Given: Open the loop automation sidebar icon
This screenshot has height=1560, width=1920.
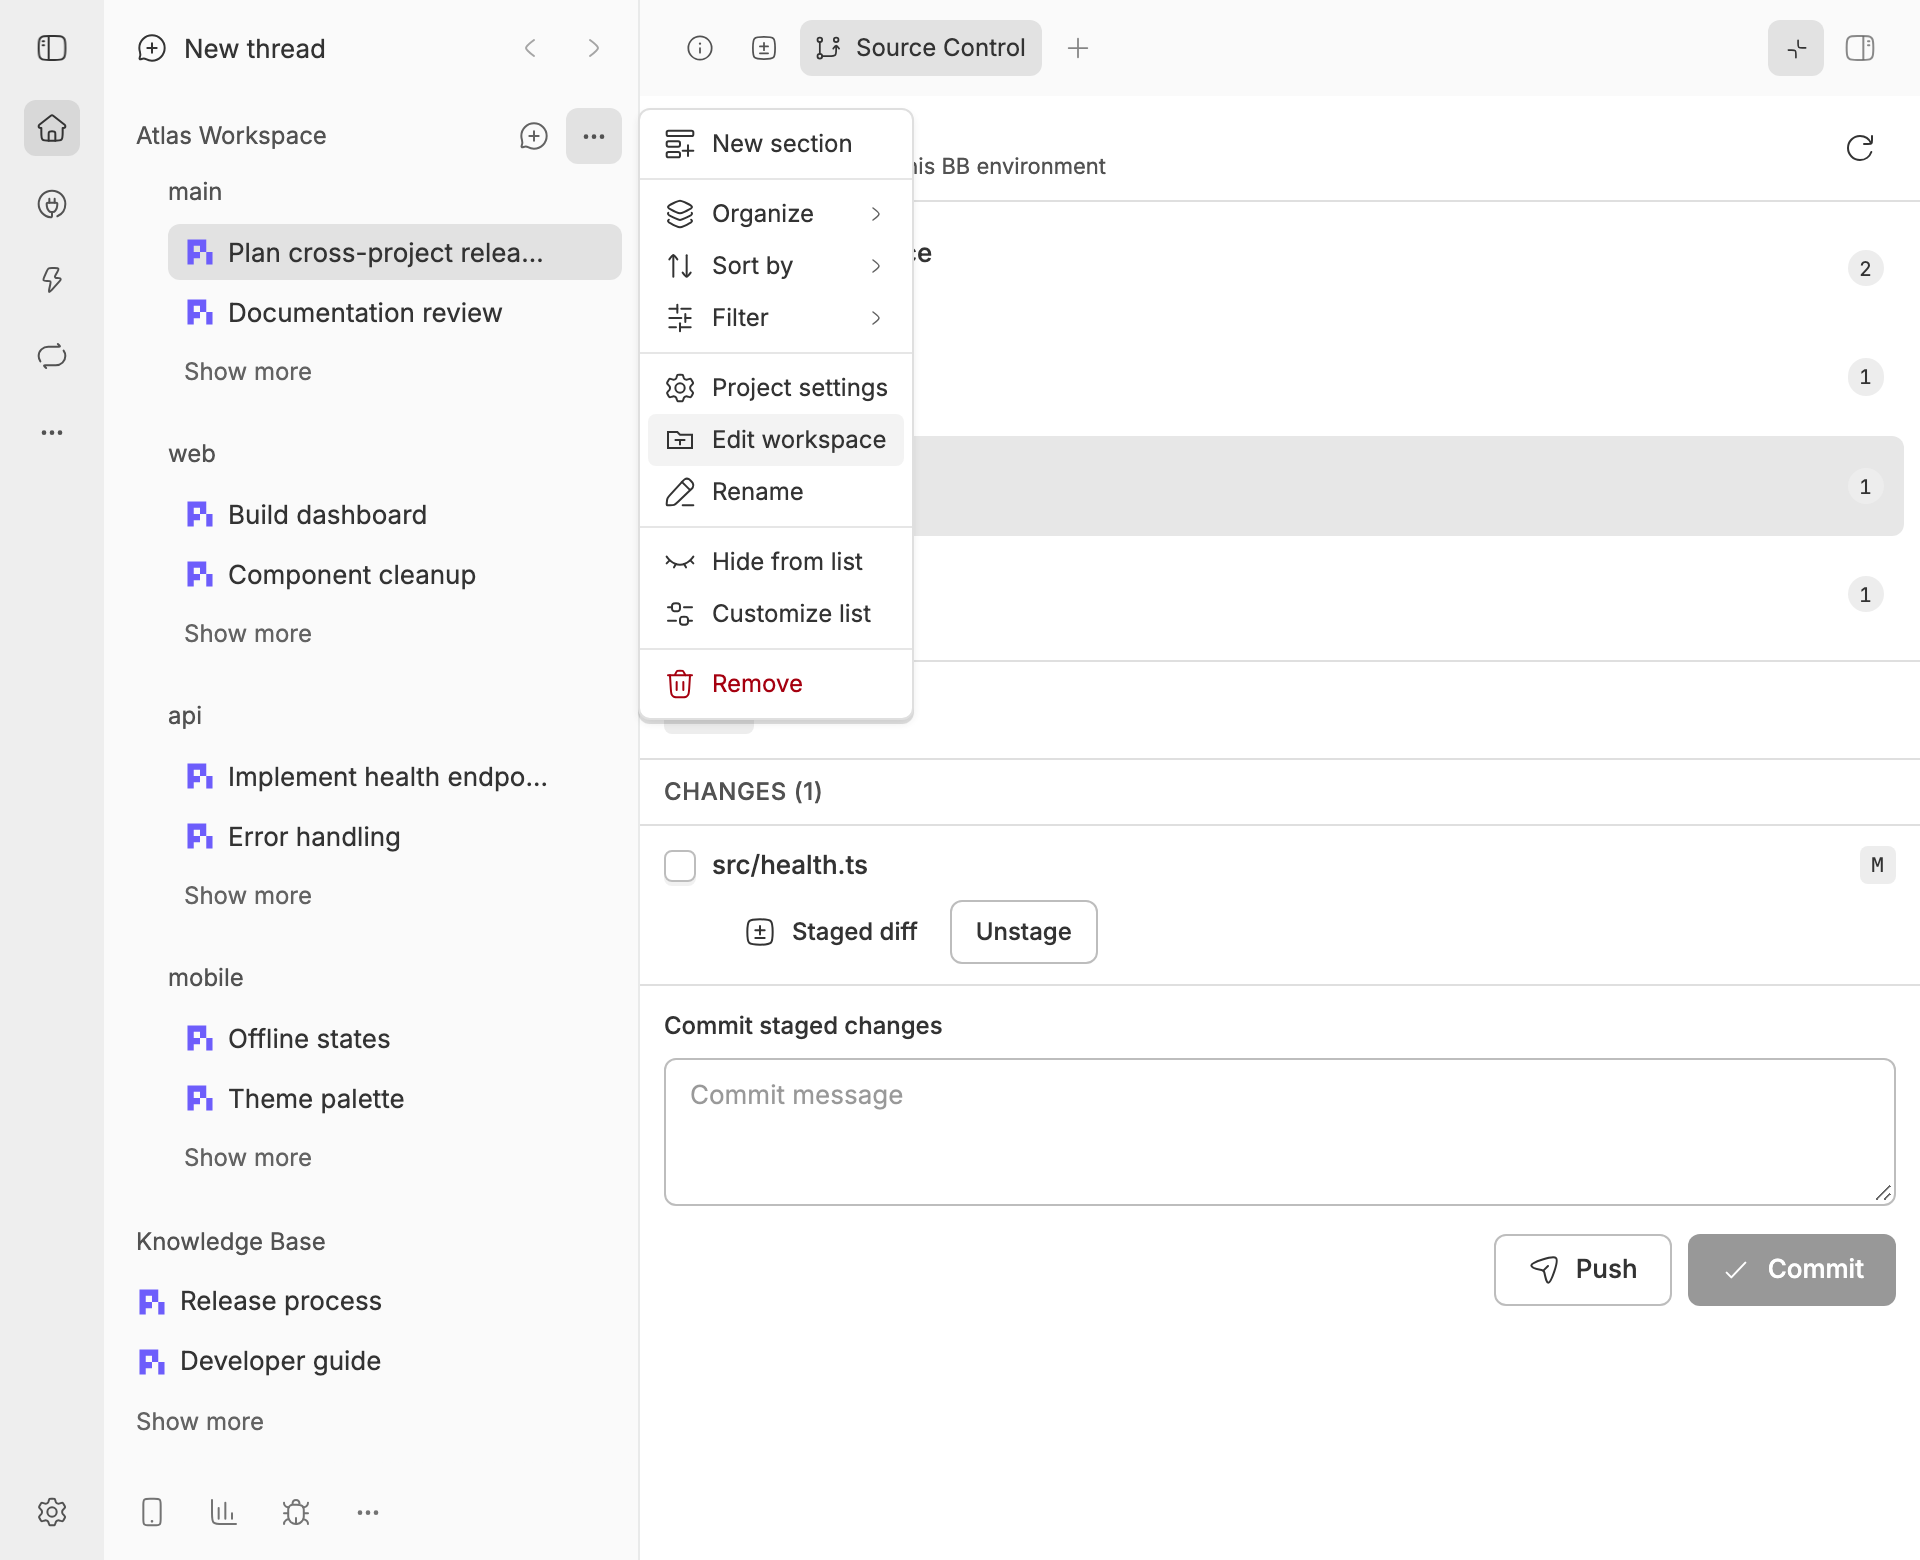Looking at the screenshot, I should (52, 356).
